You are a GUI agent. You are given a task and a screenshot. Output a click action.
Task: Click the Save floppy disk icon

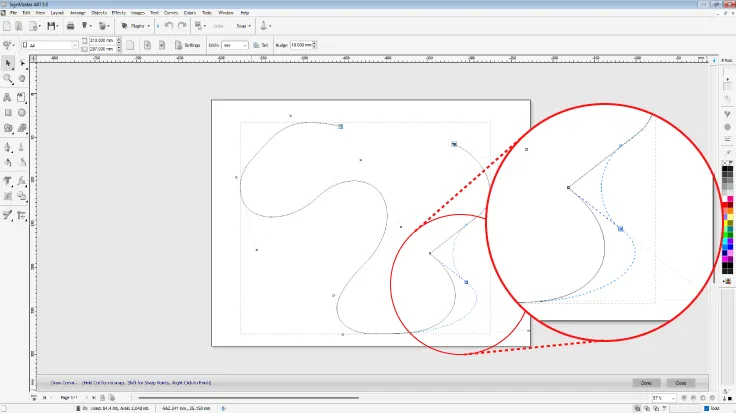(51, 26)
